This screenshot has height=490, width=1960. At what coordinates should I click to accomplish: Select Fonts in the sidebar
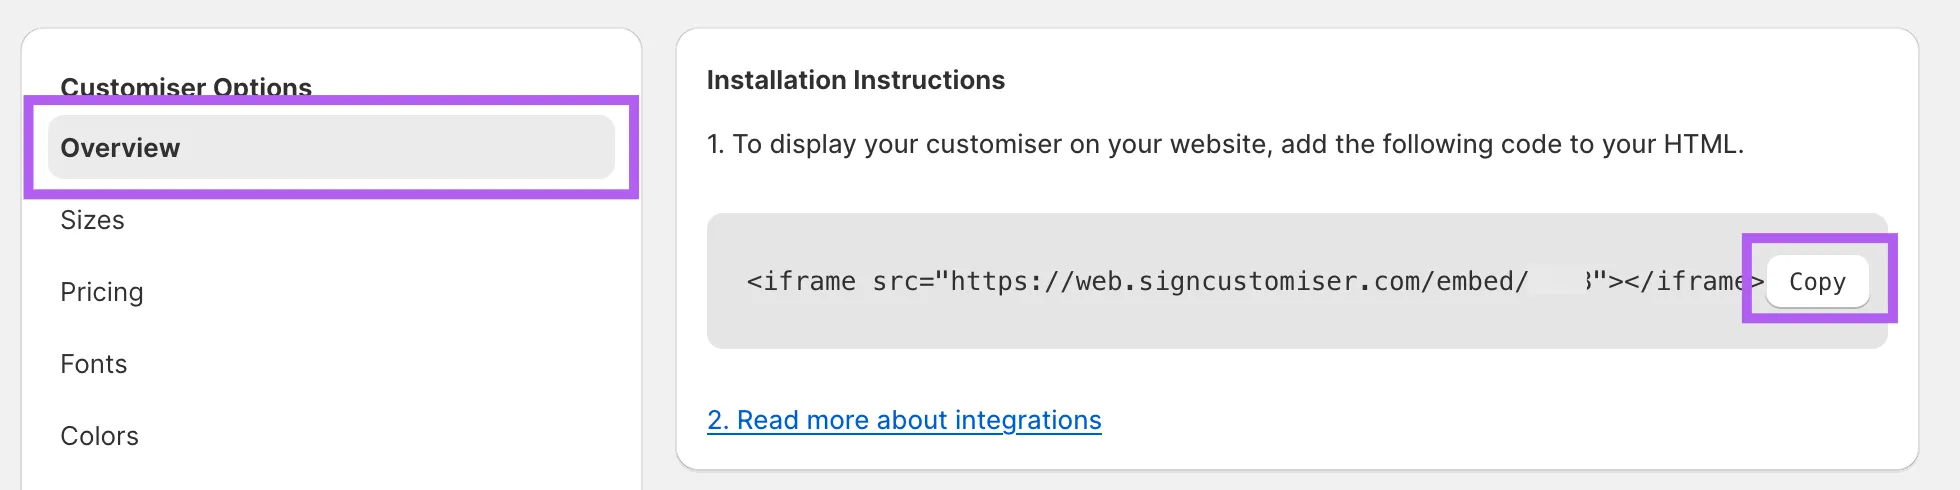point(94,364)
